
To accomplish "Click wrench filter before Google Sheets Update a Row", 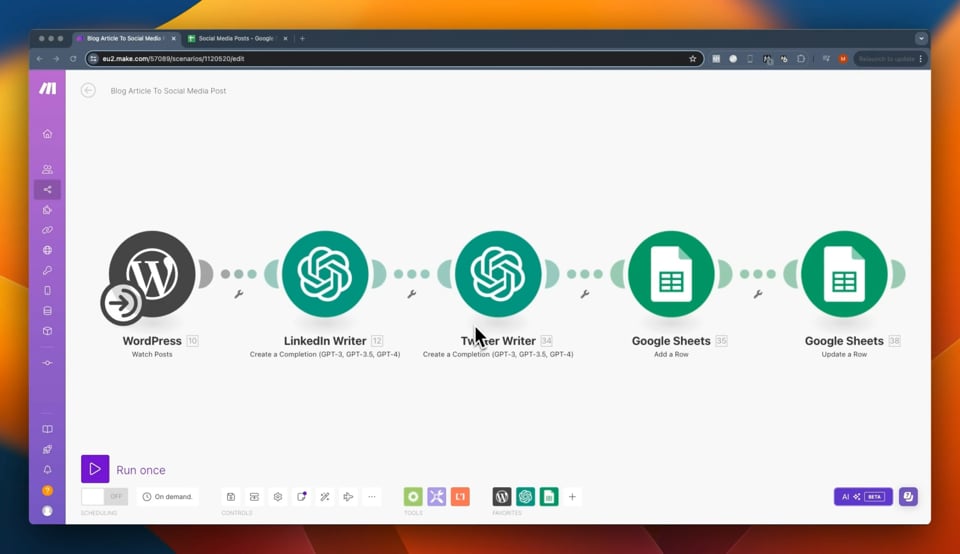I will click(x=758, y=294).
